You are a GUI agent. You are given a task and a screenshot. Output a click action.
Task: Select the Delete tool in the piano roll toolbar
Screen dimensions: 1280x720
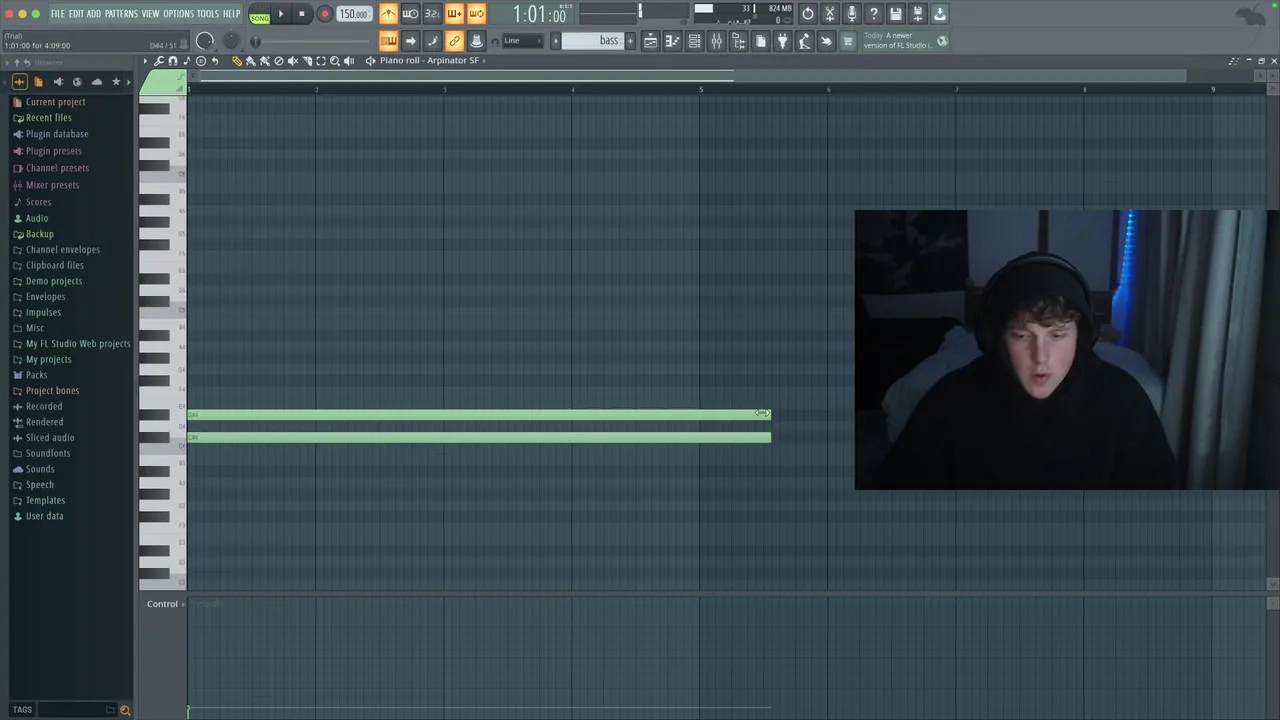click(x=278, y=61)
